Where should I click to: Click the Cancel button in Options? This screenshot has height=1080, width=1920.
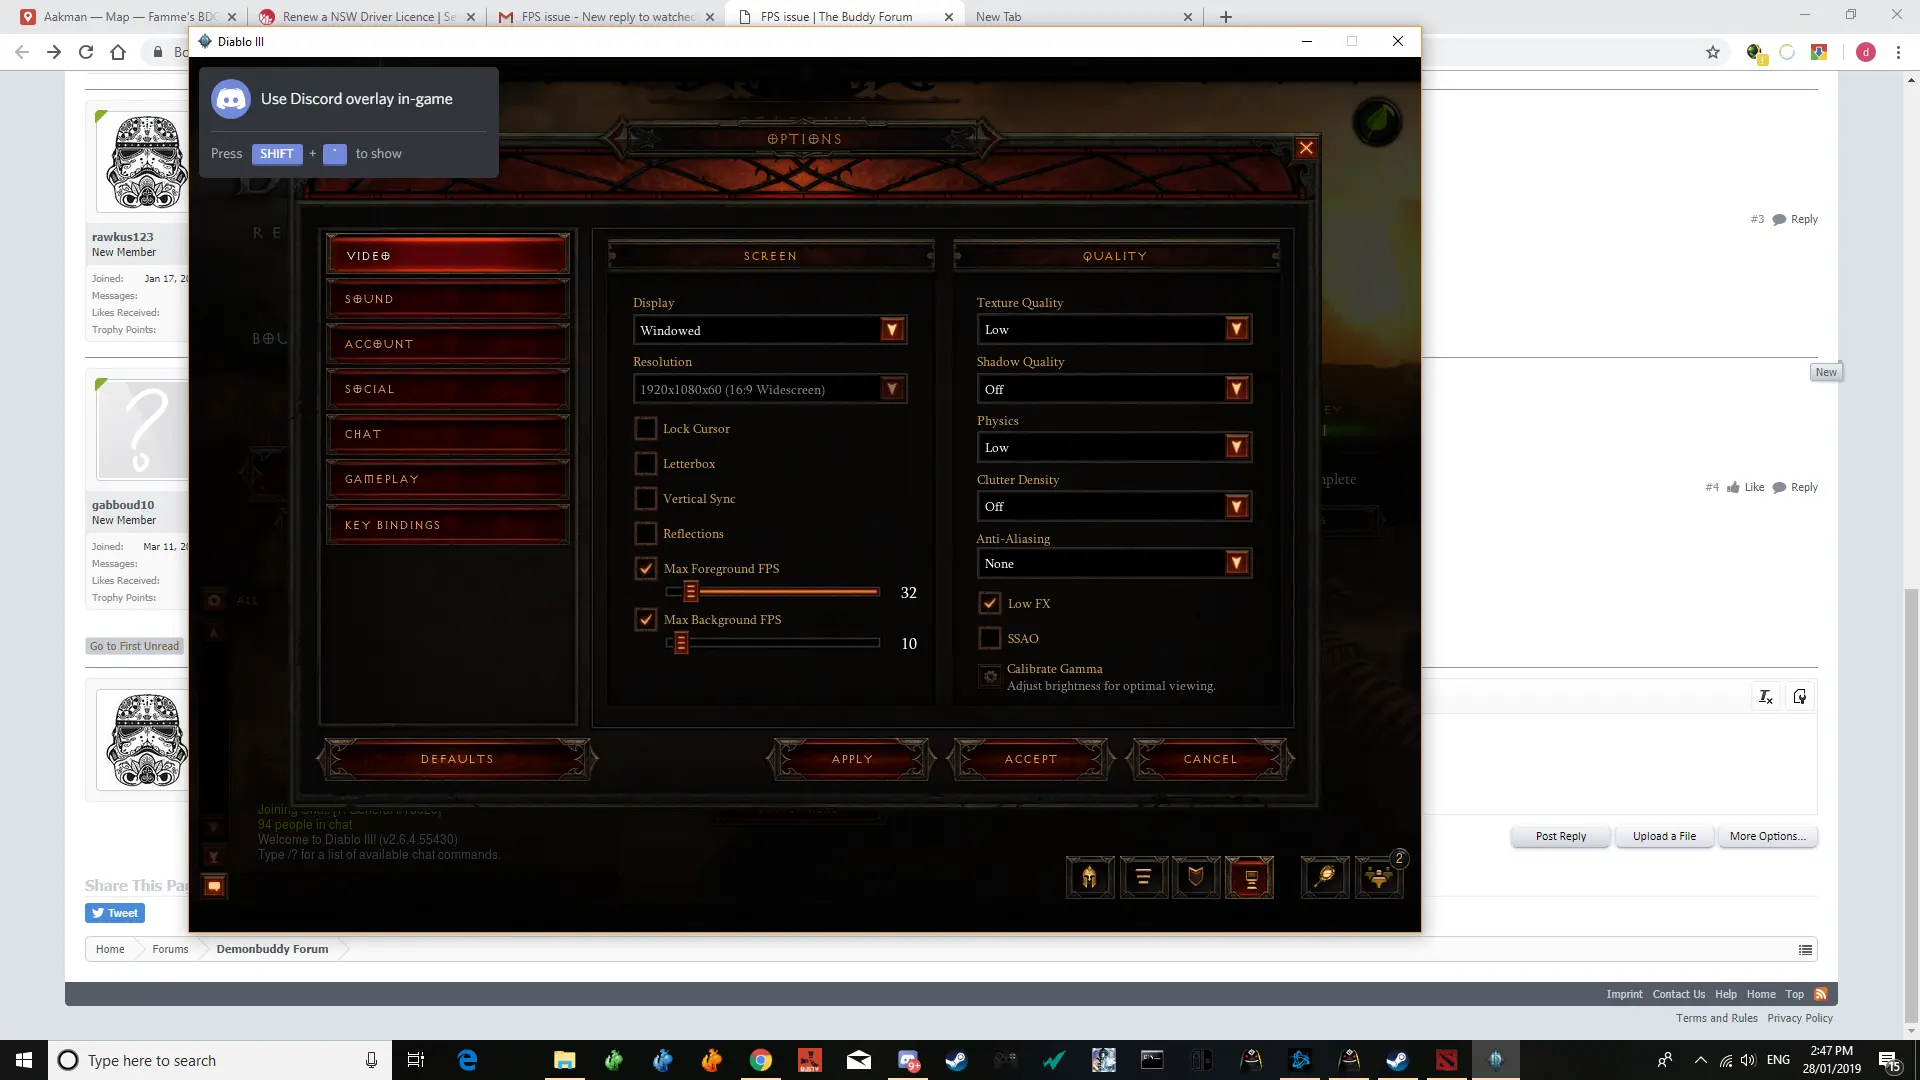[1210, 759]
